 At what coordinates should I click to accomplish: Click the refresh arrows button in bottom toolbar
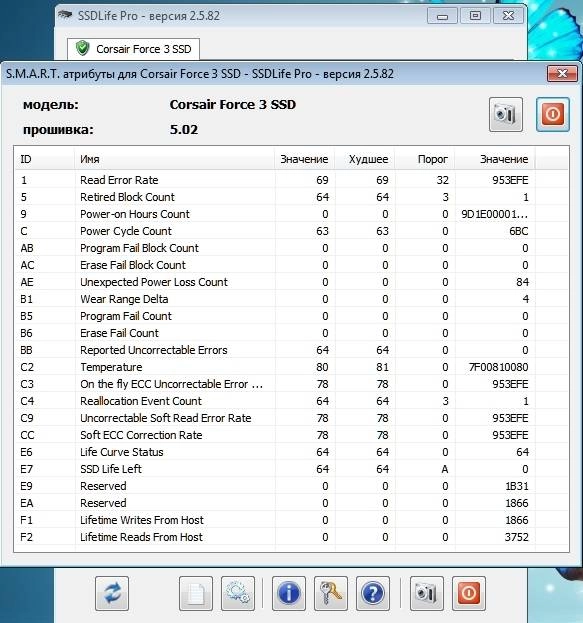click(112, 593)
